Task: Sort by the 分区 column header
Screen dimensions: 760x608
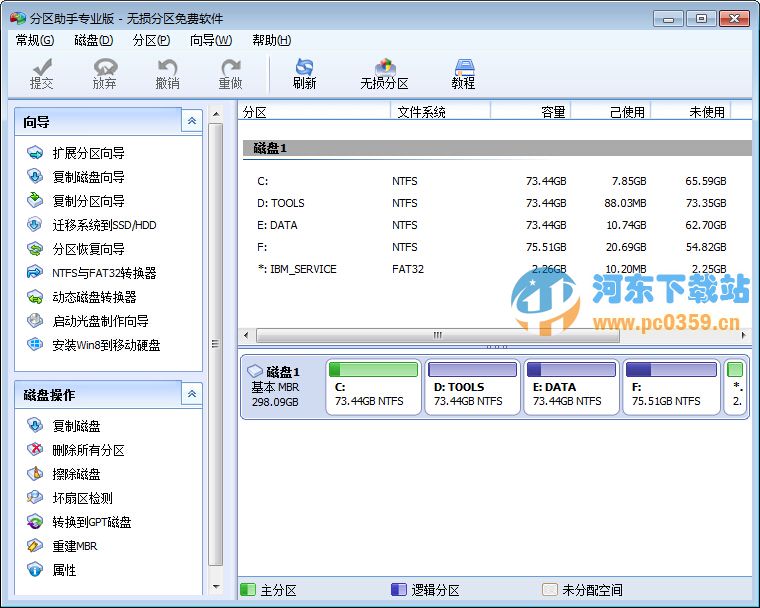Action: click(x=314, y=112)
